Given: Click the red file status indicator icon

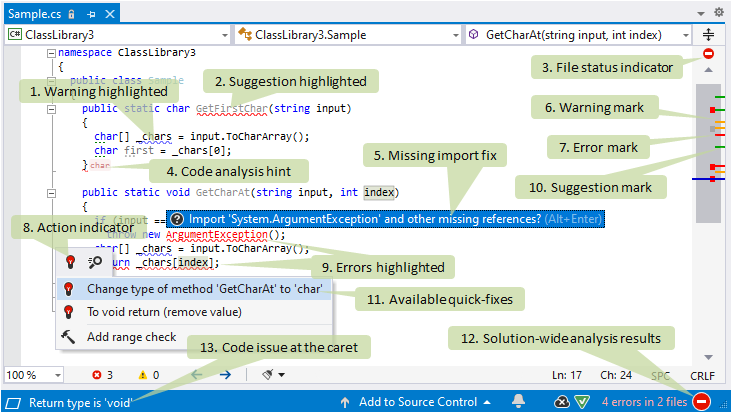Looking at the screenshot, I should tap(708, 55).
